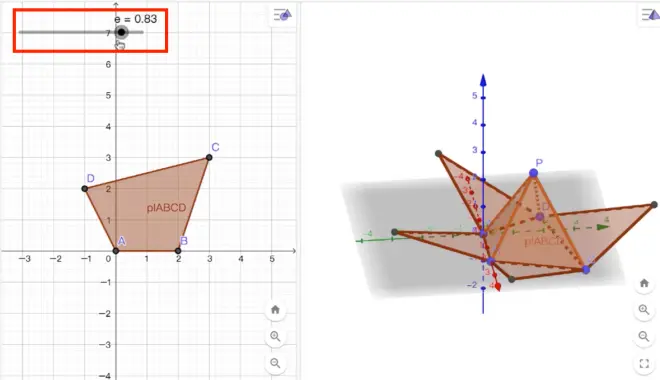Select point B on the x-axis

[178, 251]
